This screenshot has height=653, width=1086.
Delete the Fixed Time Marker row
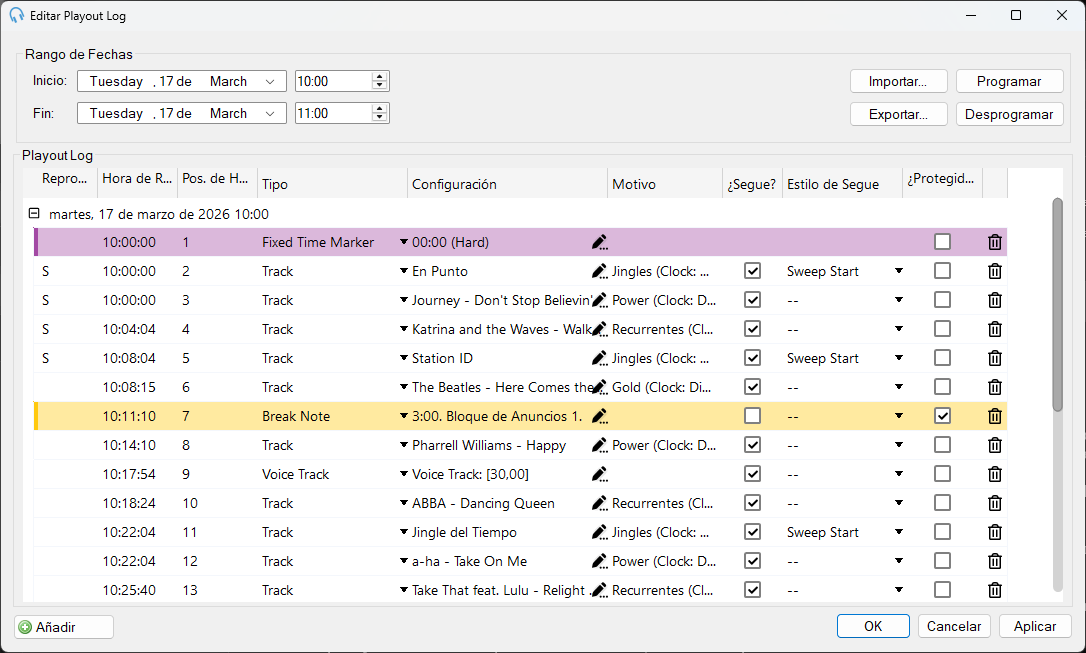point(995,242)
